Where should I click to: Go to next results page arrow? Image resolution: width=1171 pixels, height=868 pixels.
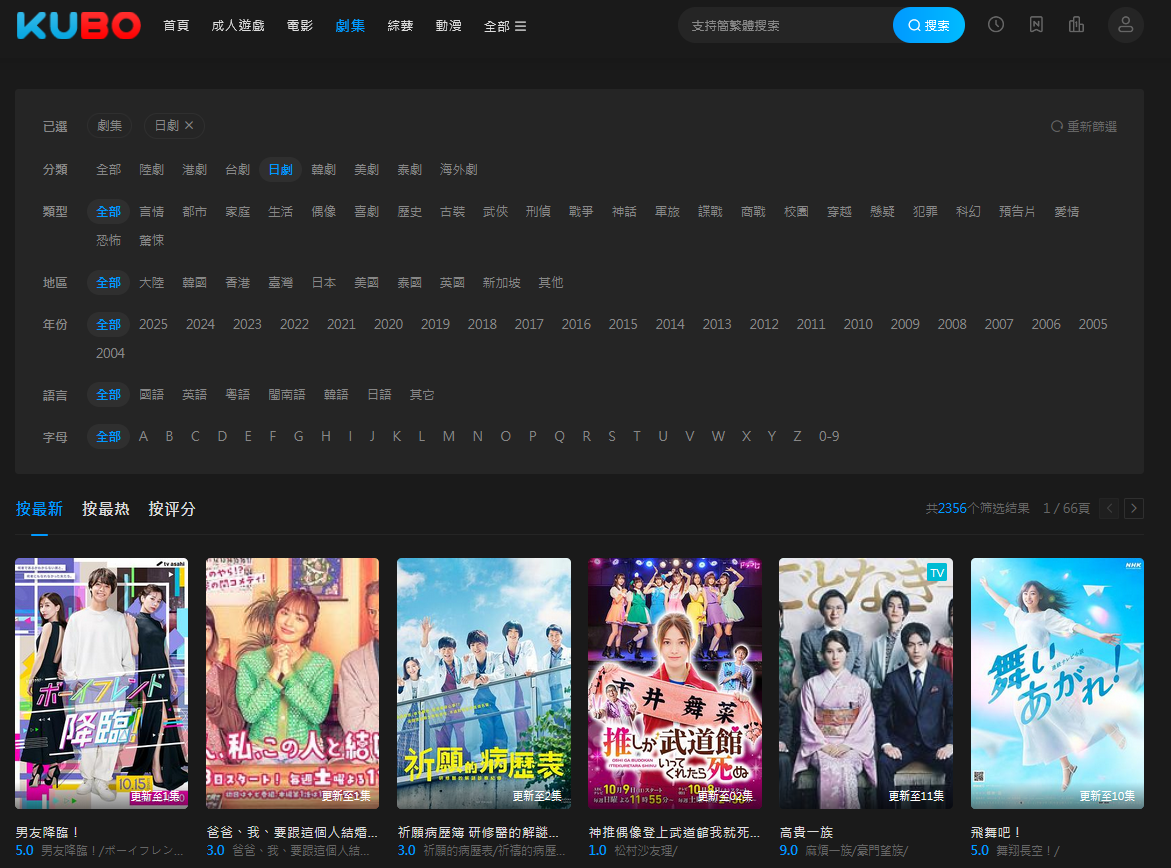[1133, 508]
